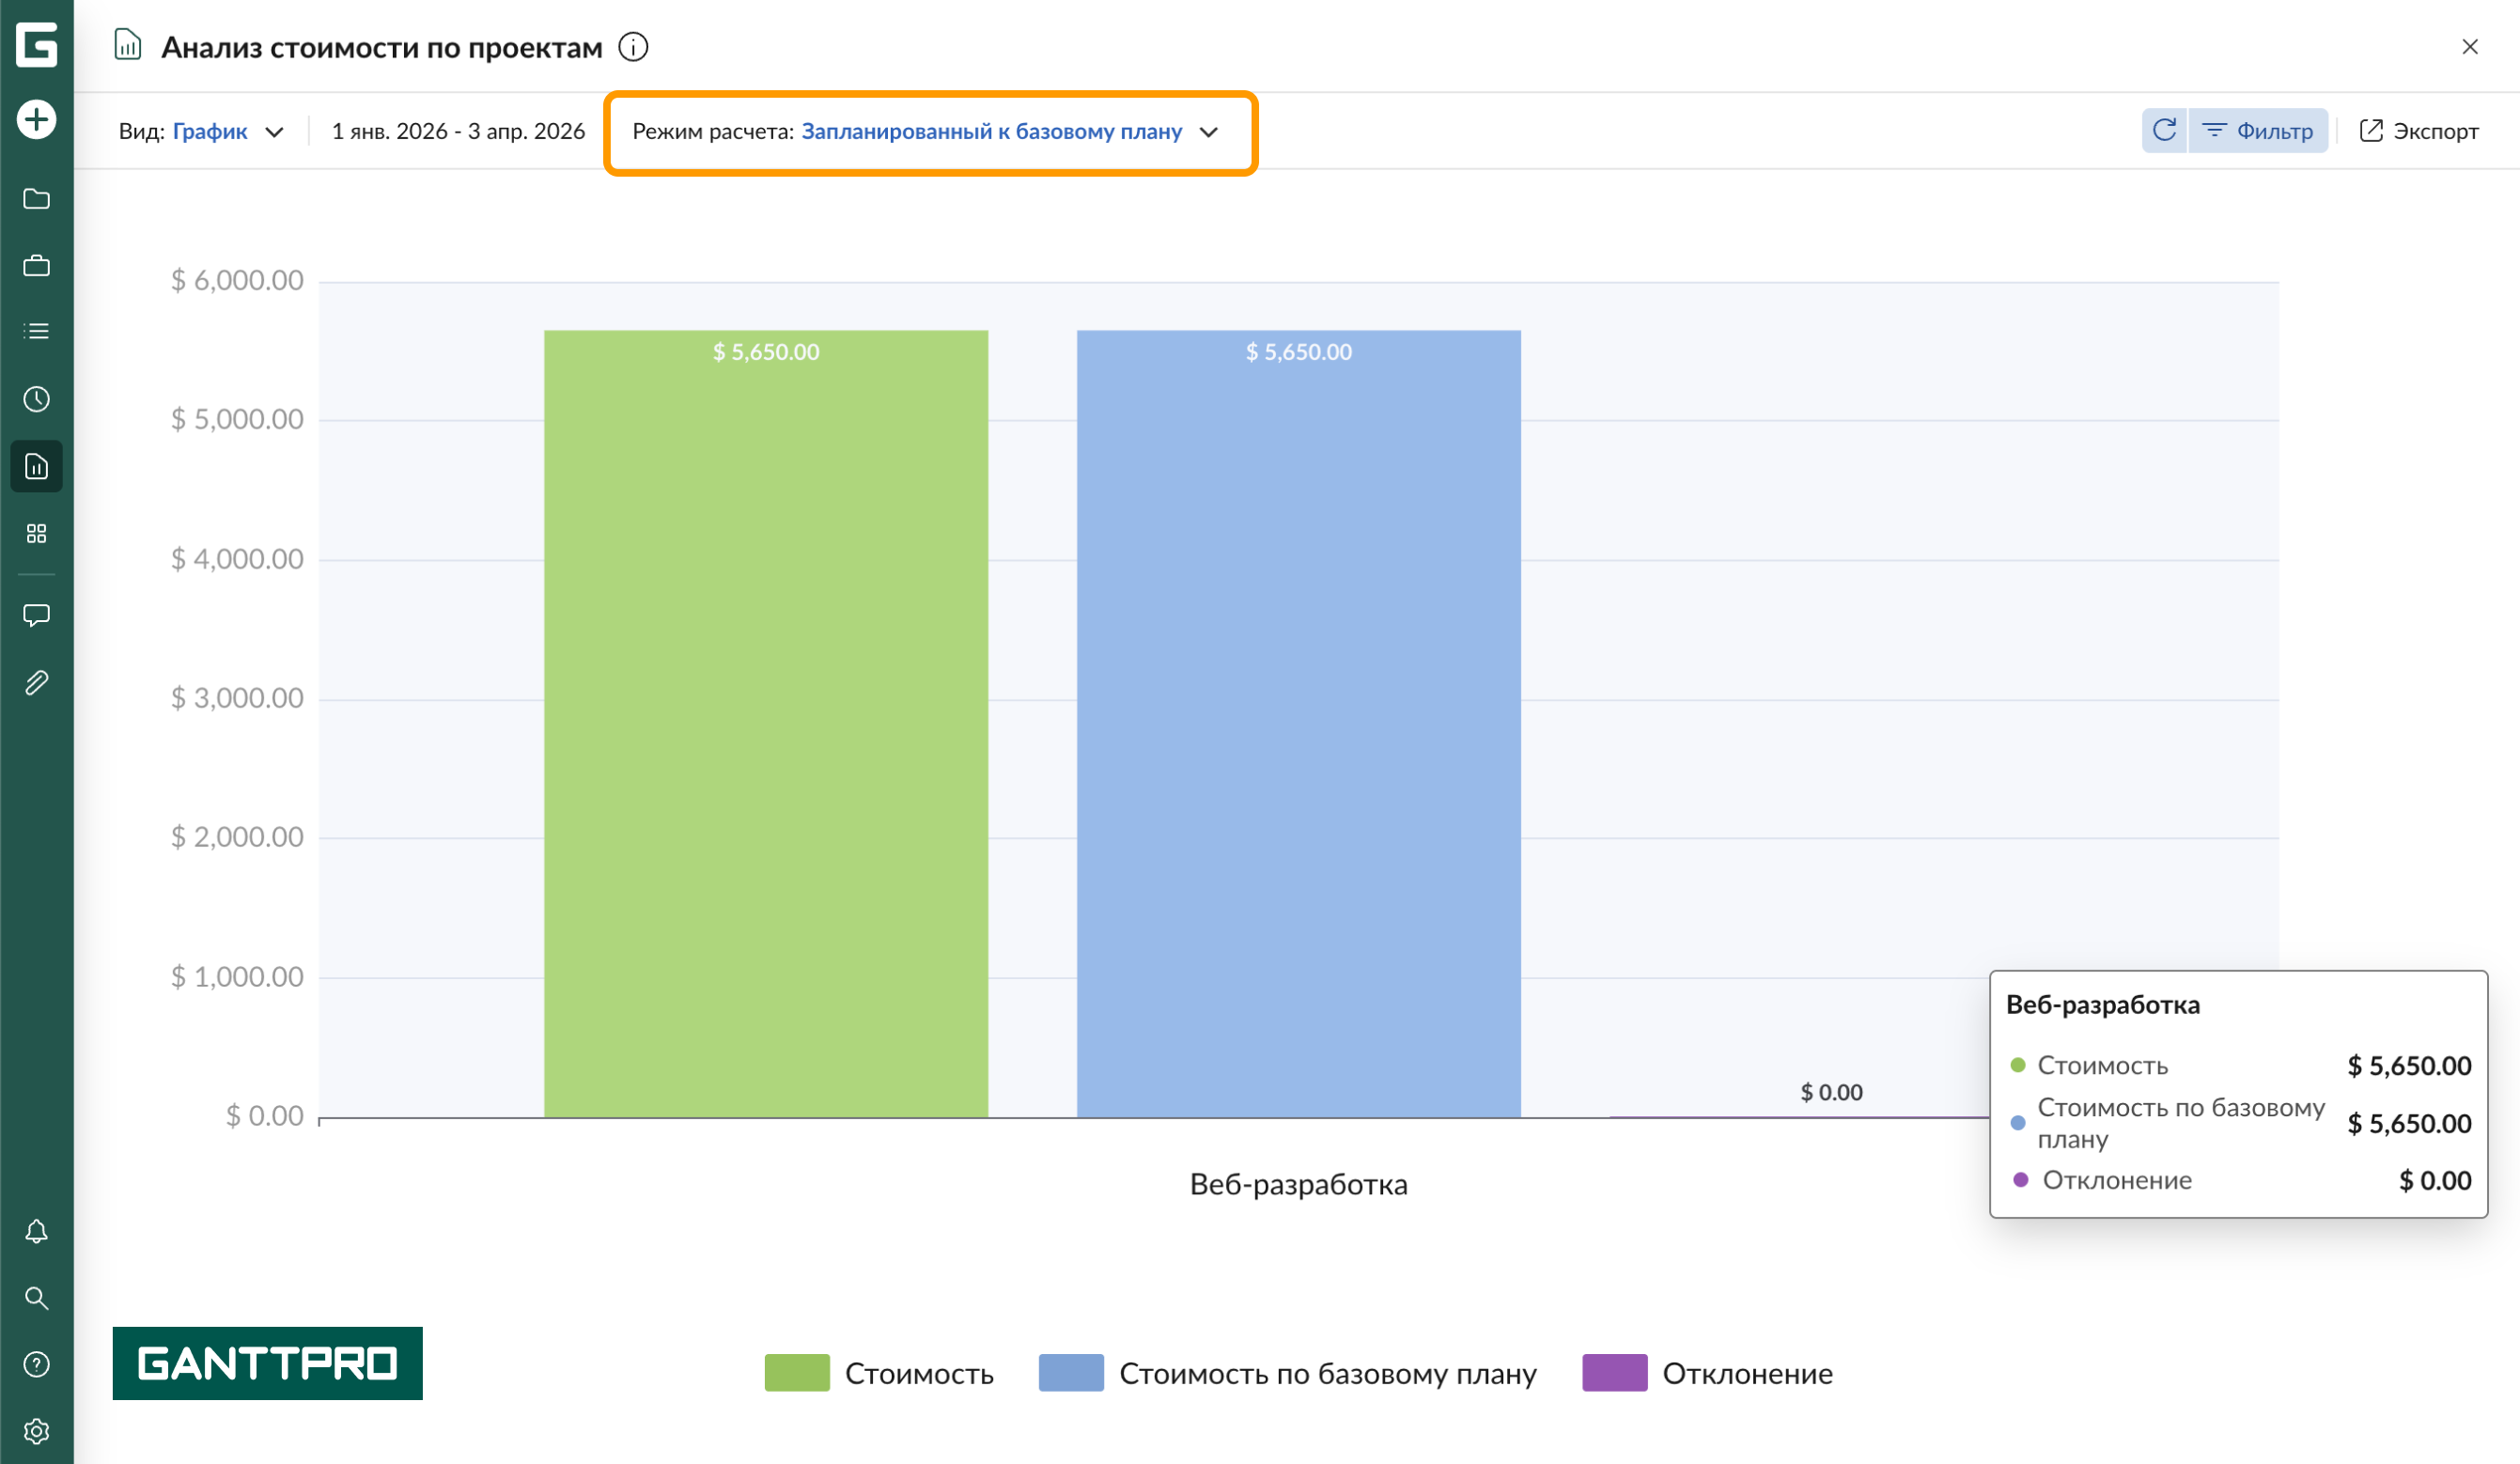The width and height of the screenshot is (2520, 1464).
Task: Open the comments speech bubble icon
Action: [36, 615]
